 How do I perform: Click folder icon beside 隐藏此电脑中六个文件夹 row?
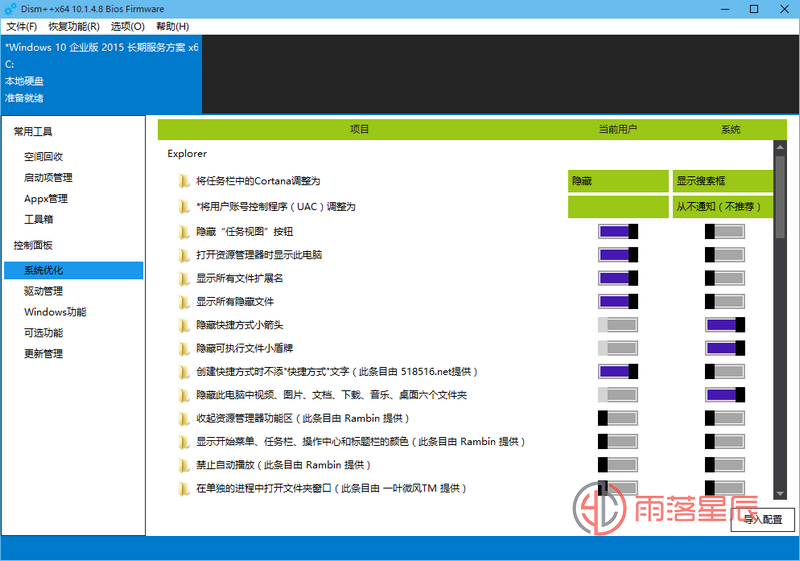[184, 395]
